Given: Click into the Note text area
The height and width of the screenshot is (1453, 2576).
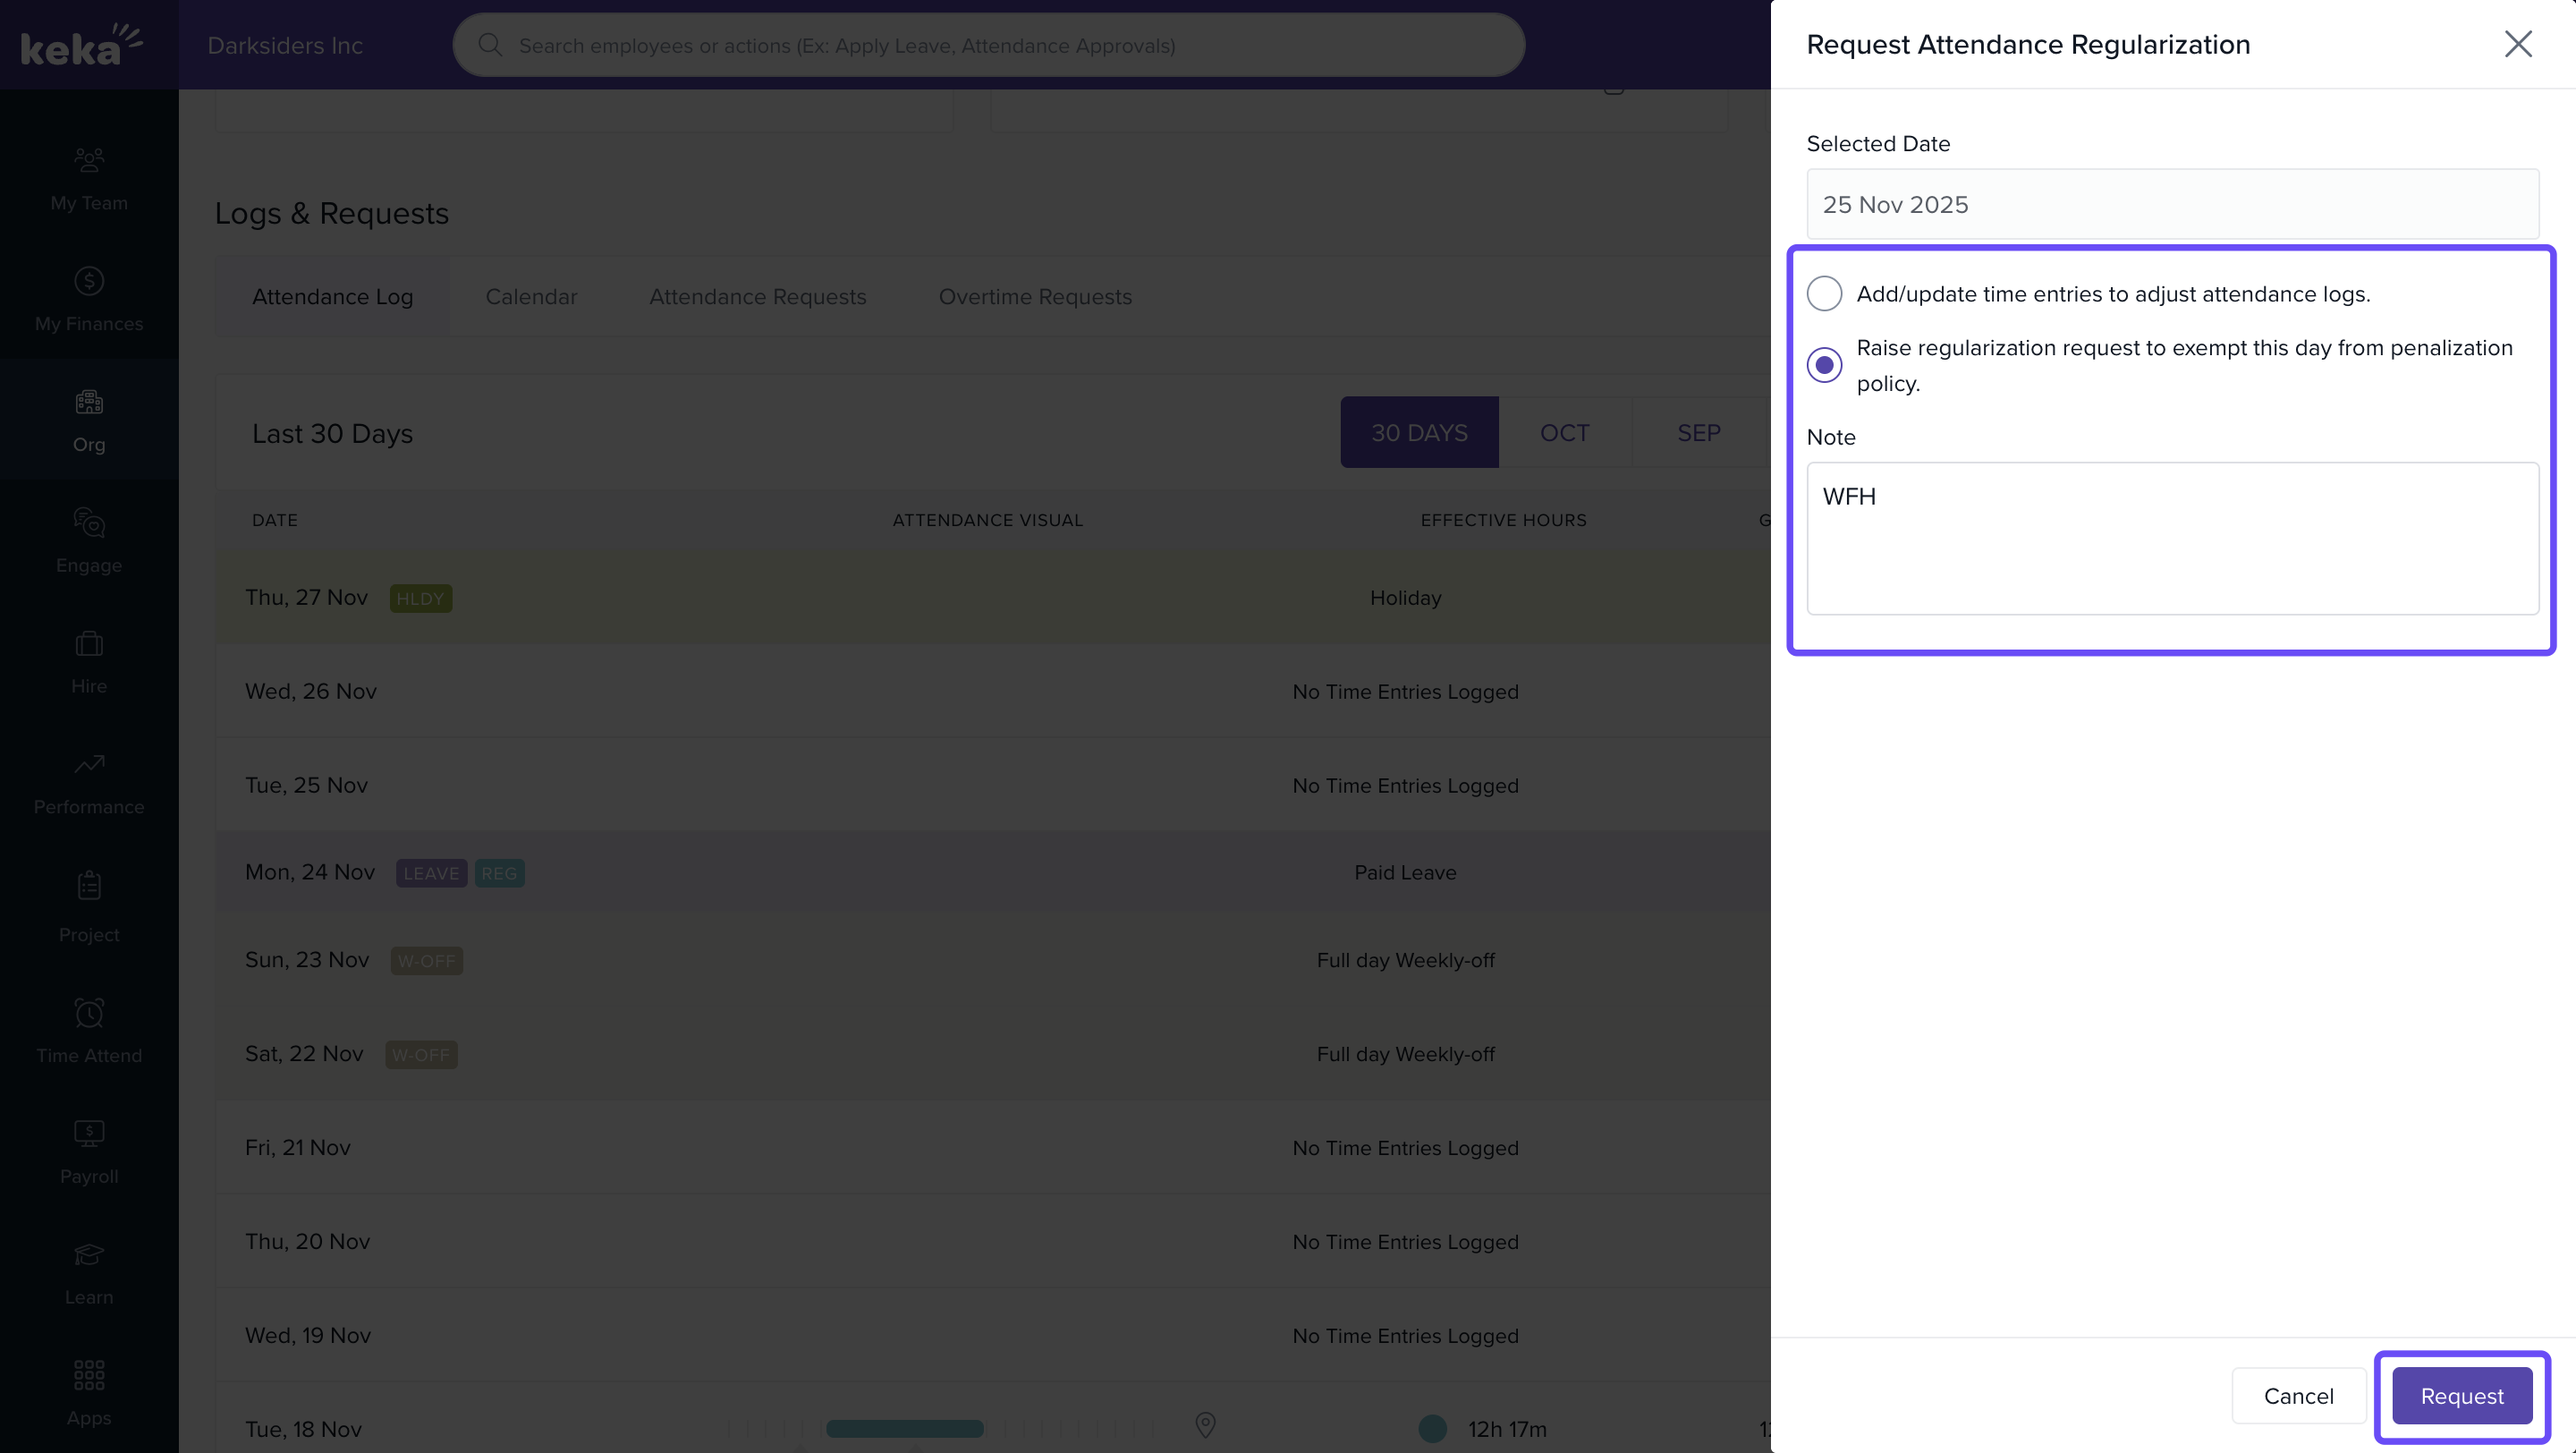Looking at the screenshot, I should (2172, 539).
